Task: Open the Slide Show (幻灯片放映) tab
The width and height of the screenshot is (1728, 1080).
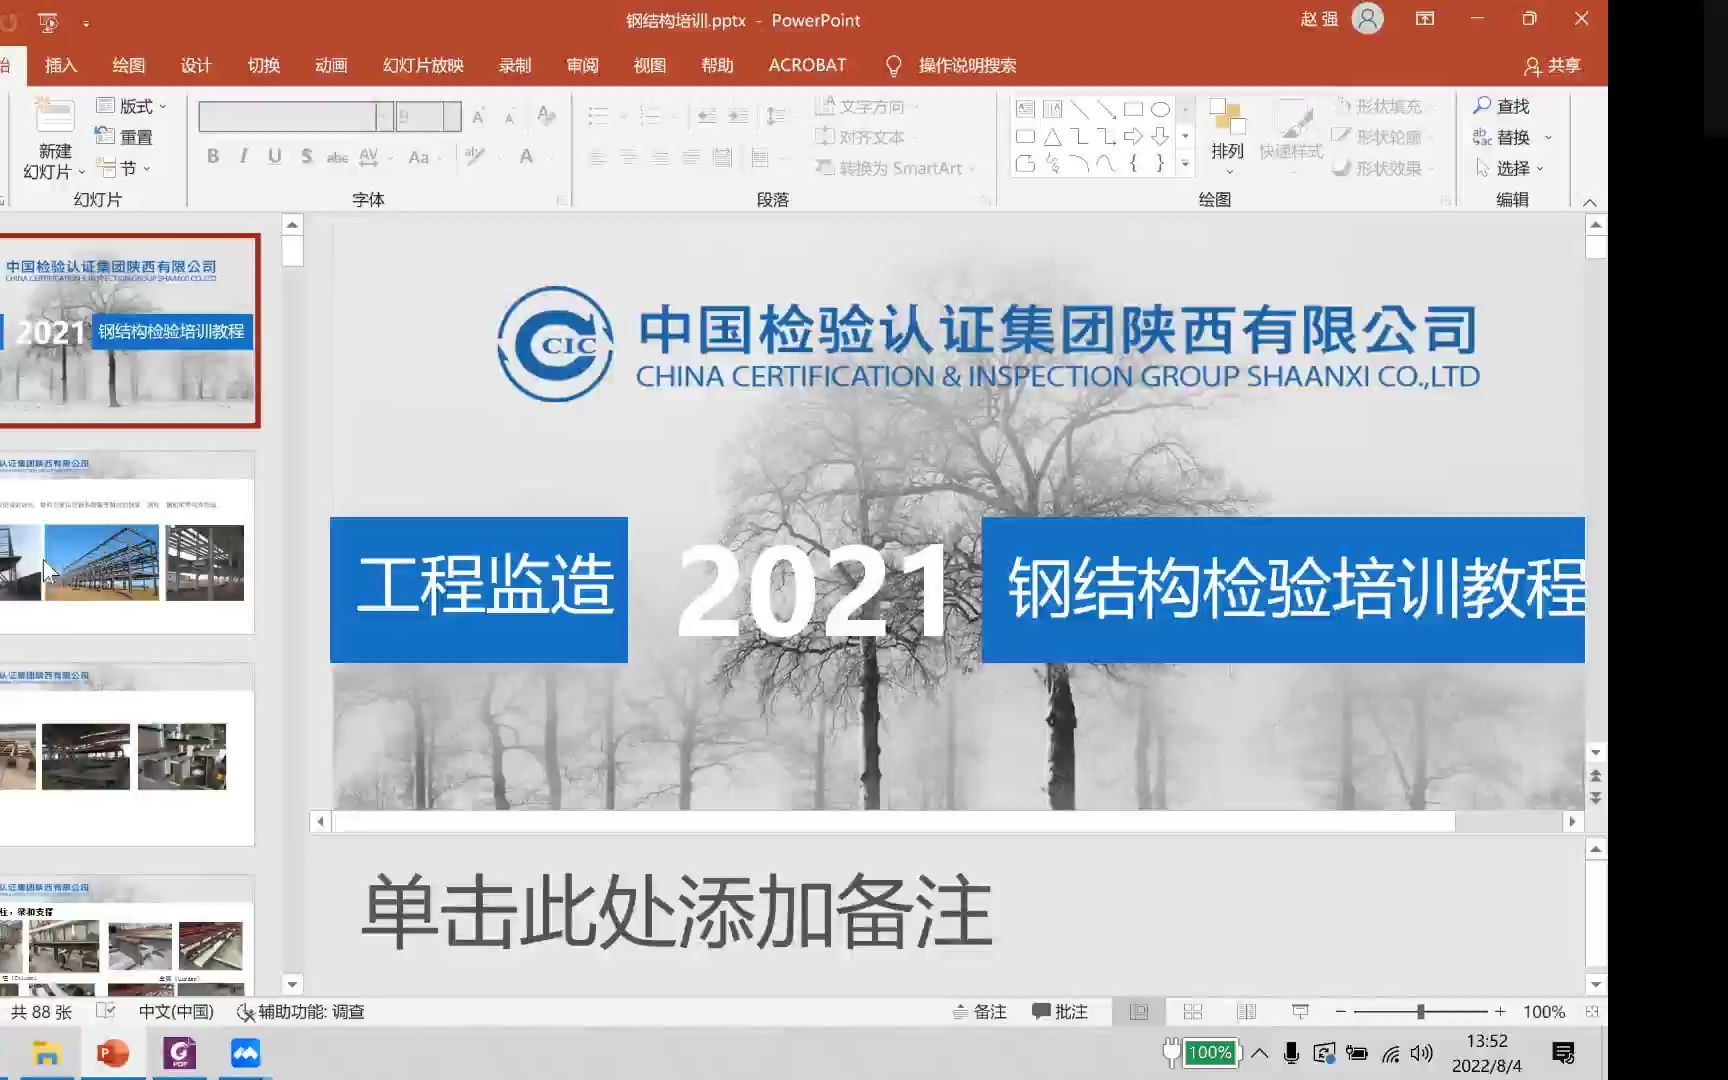Action: (423, 65)
